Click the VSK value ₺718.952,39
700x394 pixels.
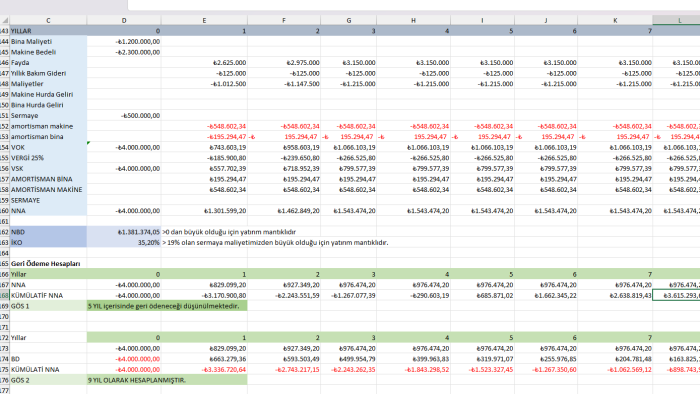coord(284,169)
